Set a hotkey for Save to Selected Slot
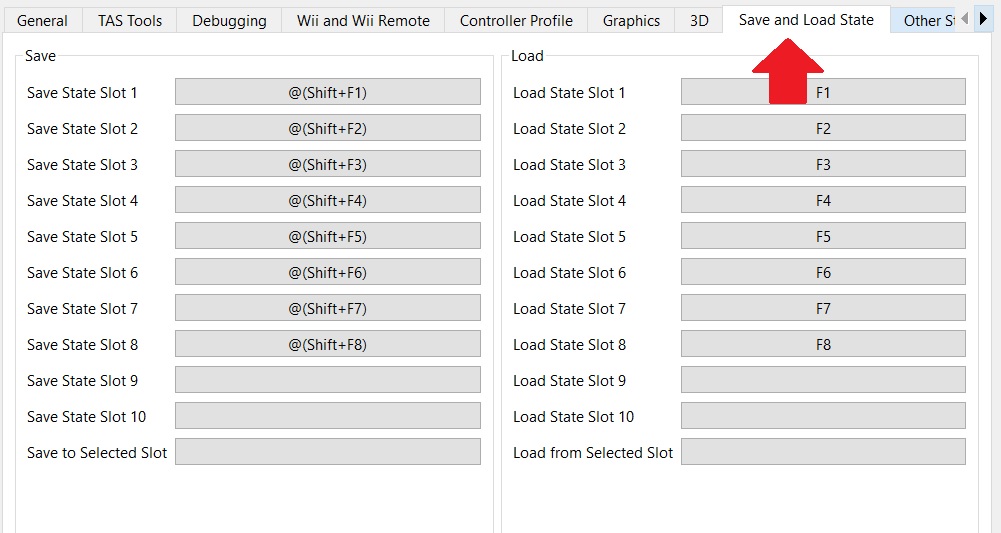The image size is (1001, 533). 327,452
